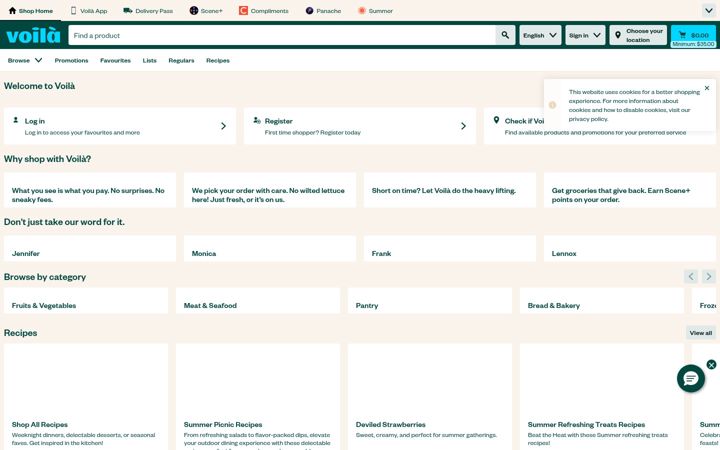
Task: Click the Panache logo icon
Action: pyautogui.click(x=309, y=11)
